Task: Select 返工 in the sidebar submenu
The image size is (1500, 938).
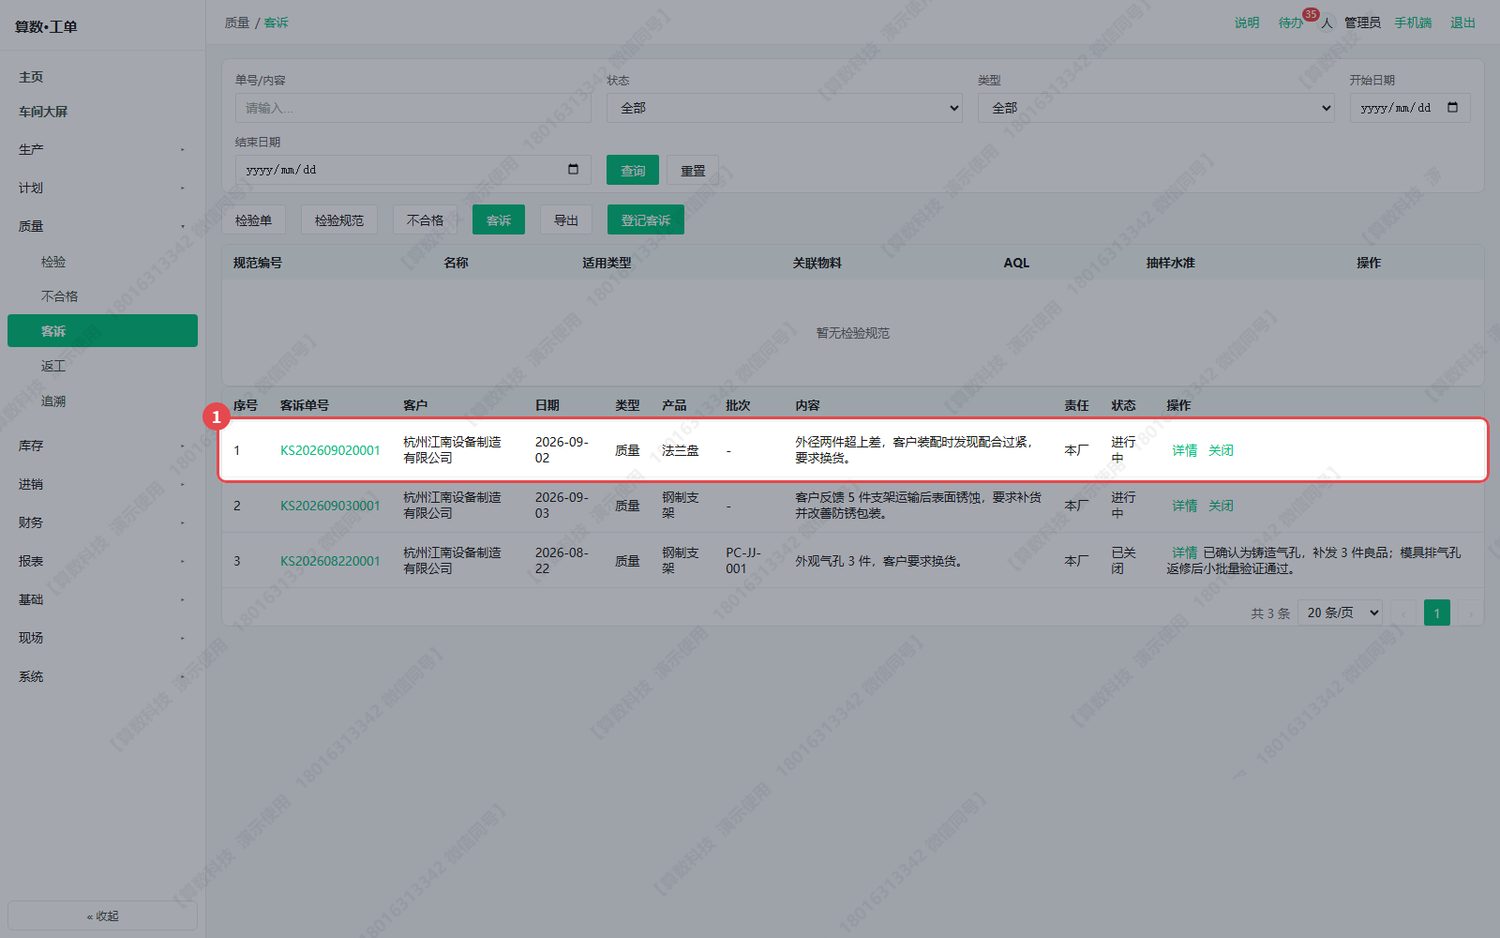Action: pos(102,366)
